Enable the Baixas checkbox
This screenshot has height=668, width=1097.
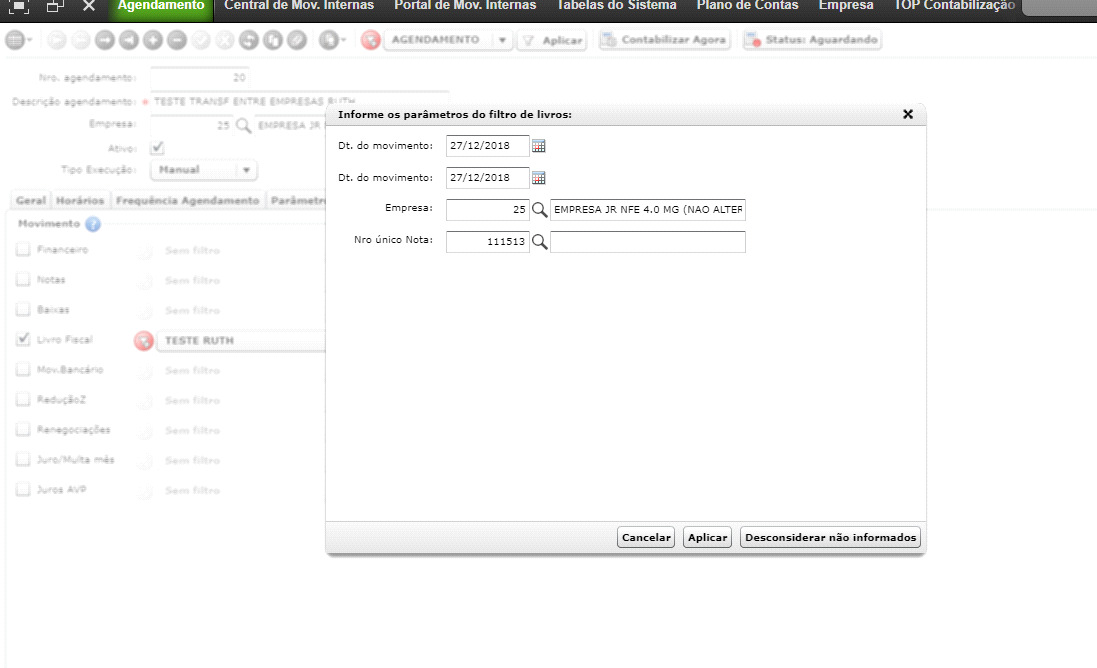[x=23, y=310]
